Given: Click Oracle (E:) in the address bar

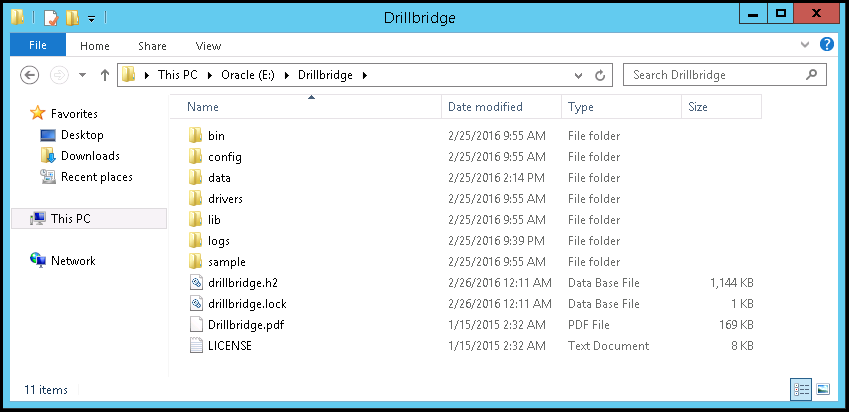Looking at the screenshot, I should point(248,75).
